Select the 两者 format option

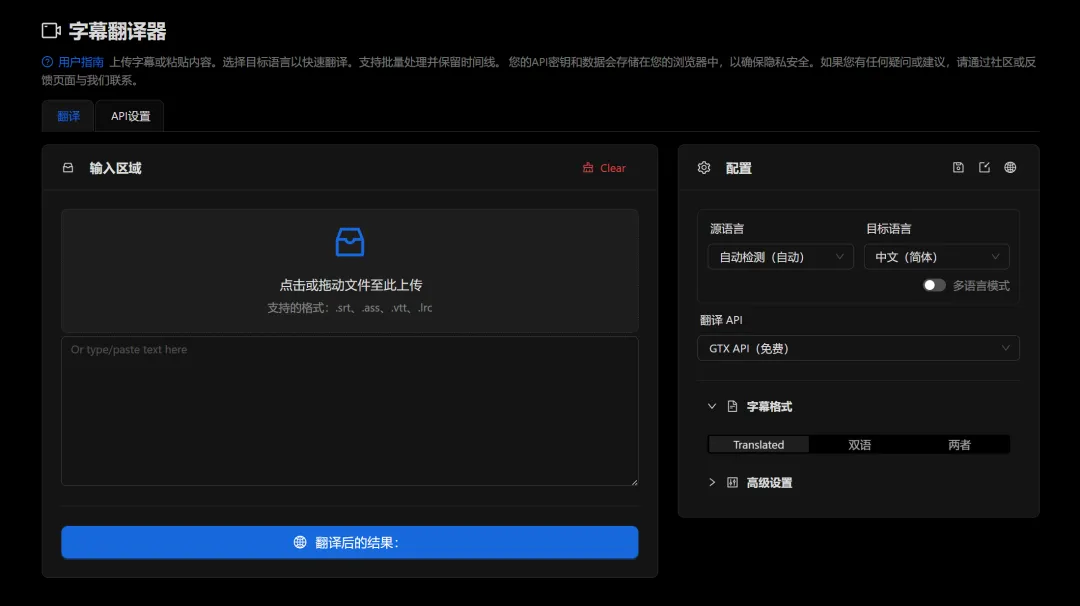(959, 445)
